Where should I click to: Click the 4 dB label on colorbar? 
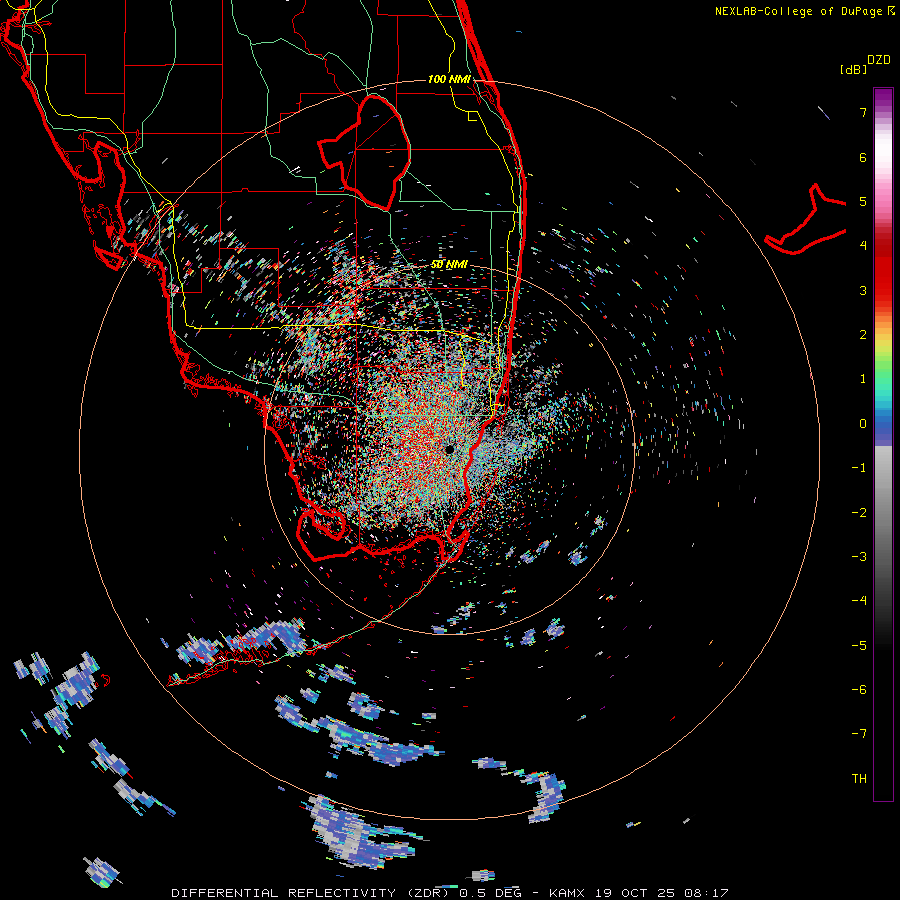click(863, 246)
